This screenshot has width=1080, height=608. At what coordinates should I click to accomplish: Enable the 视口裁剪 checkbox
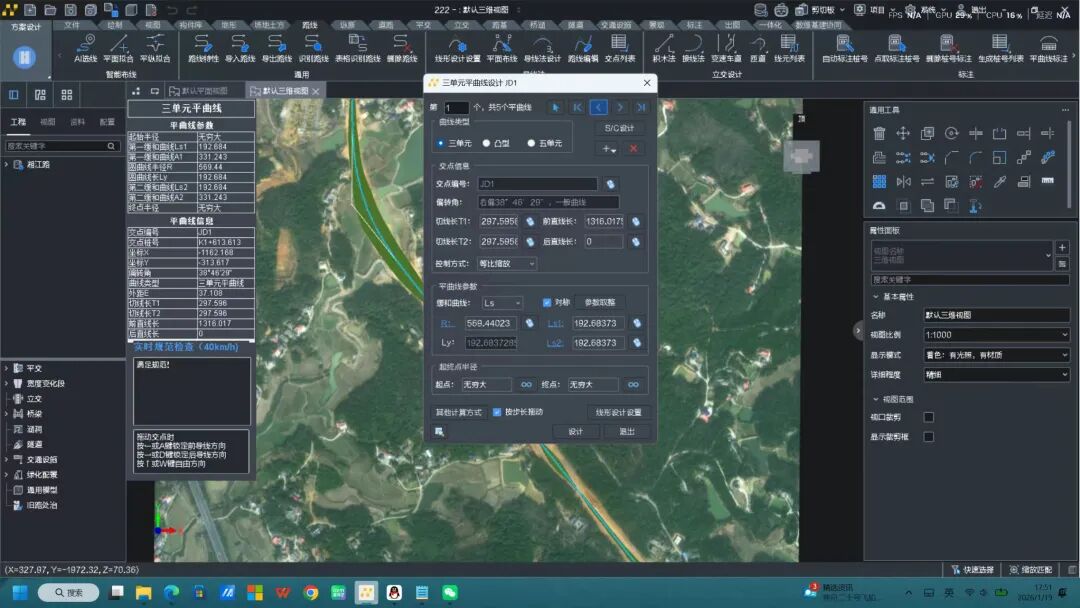(x=928, y=417)
